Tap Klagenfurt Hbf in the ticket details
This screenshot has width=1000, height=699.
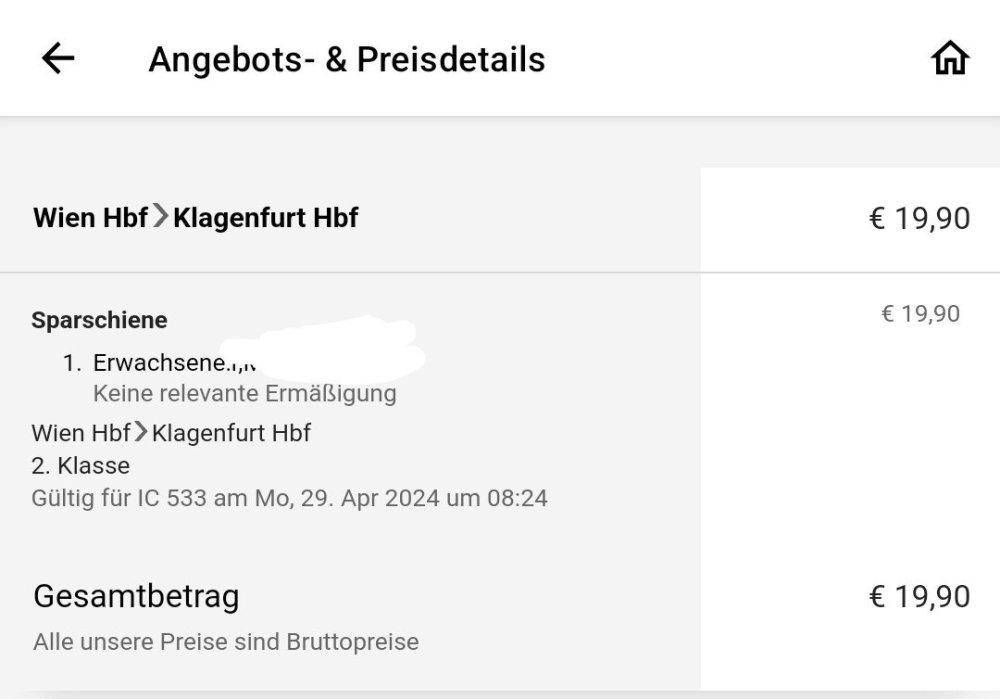(231, 433)
